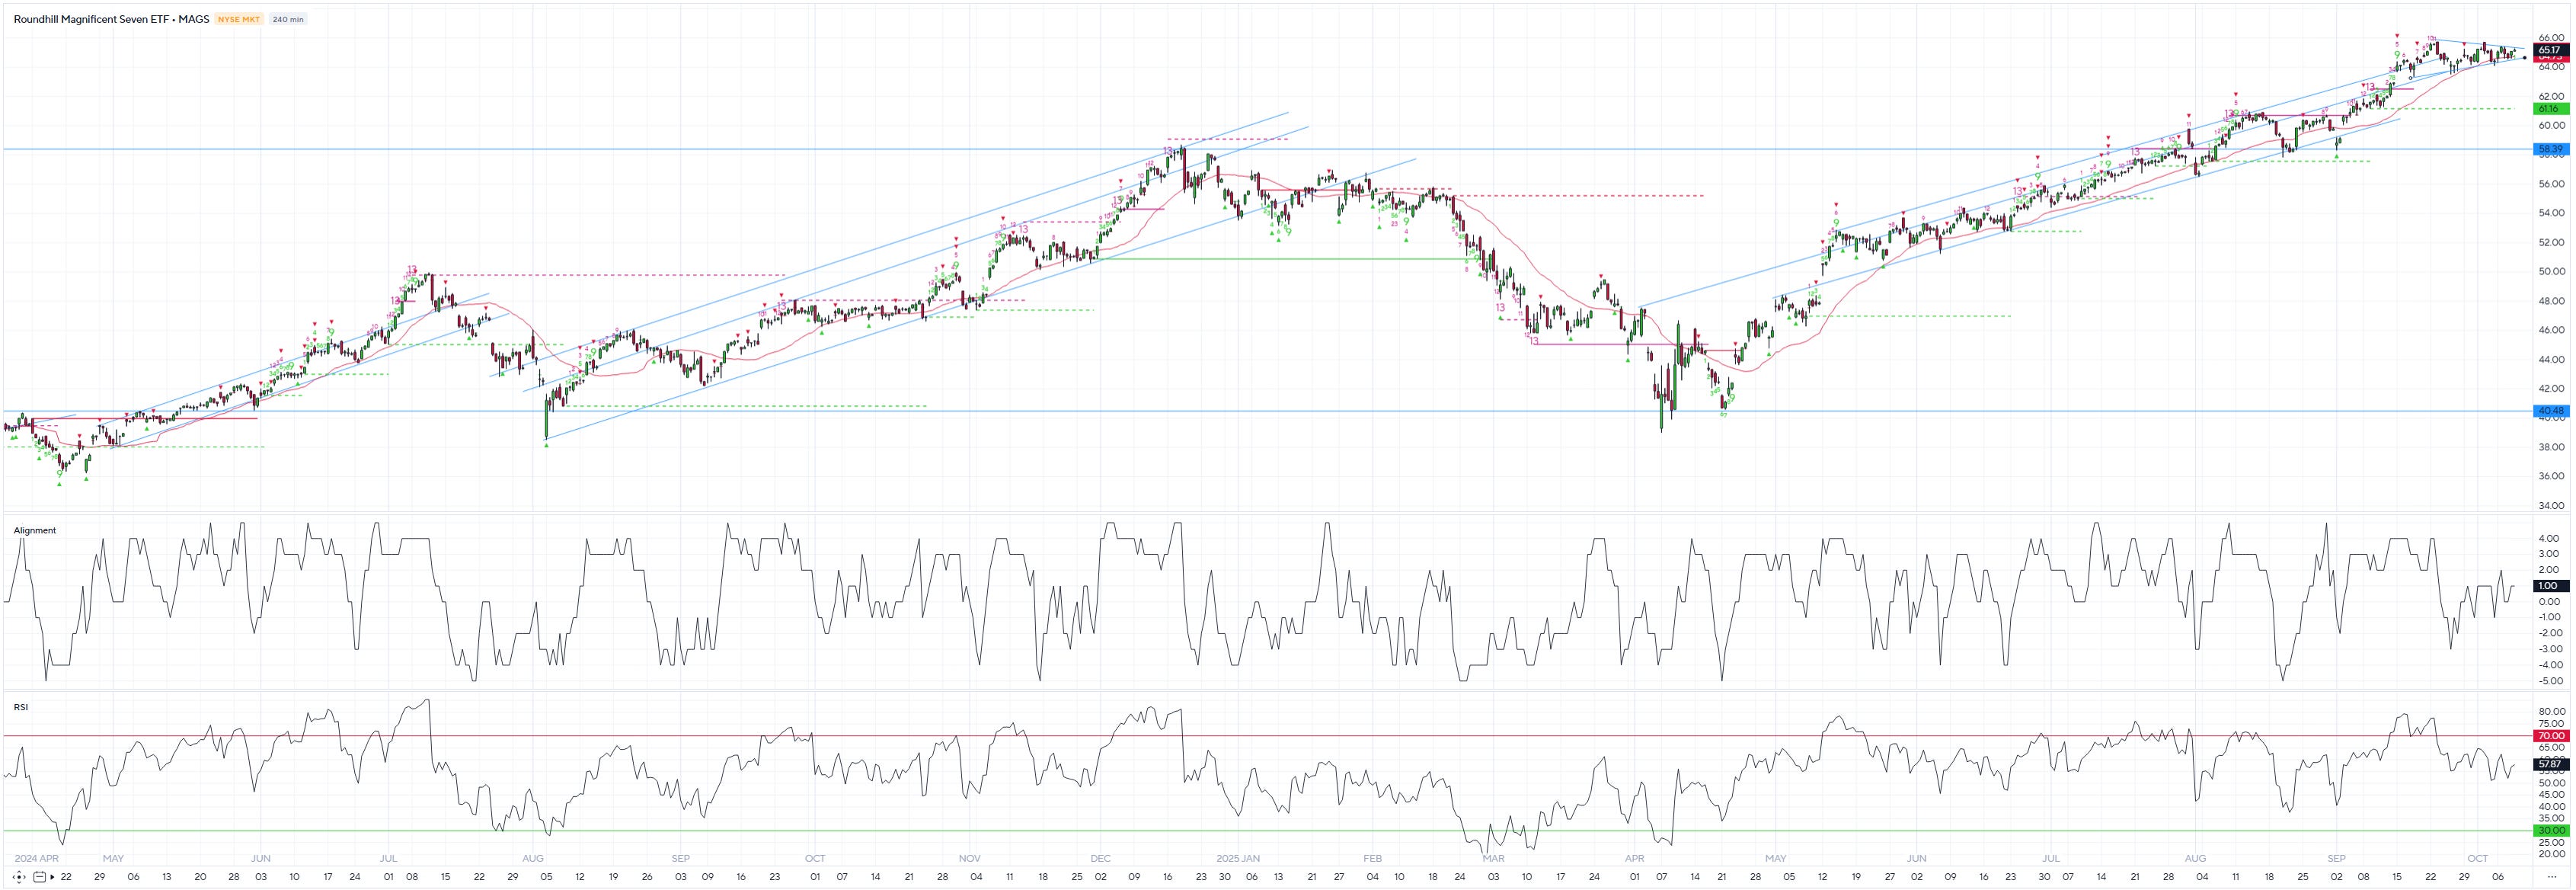The image size is (2576, 890).
Task: Open the 240 min interval selector
Action: click(x=288, y=18)
